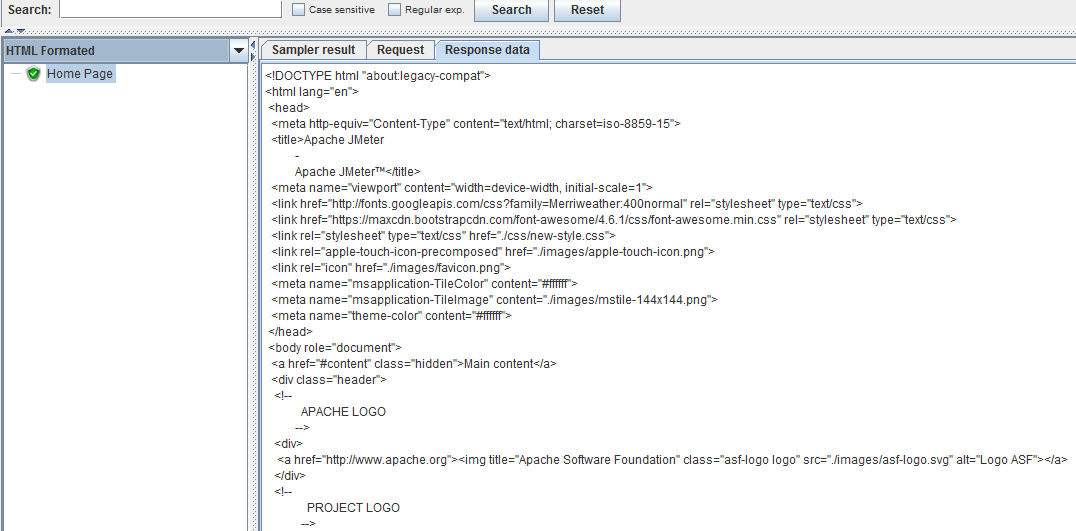Focus the Search text field

coord(170,10)
